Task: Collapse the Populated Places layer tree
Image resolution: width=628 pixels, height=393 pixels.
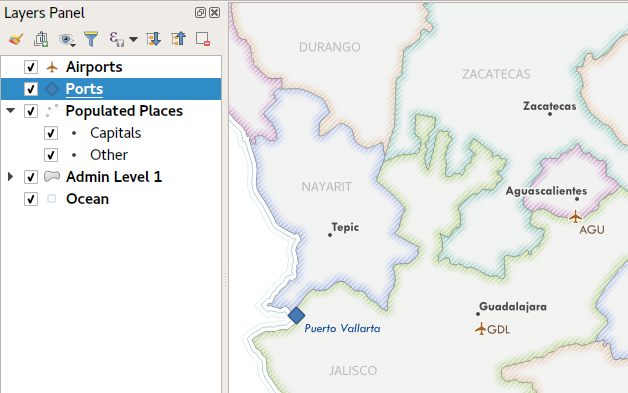Action: pos(10,111)
